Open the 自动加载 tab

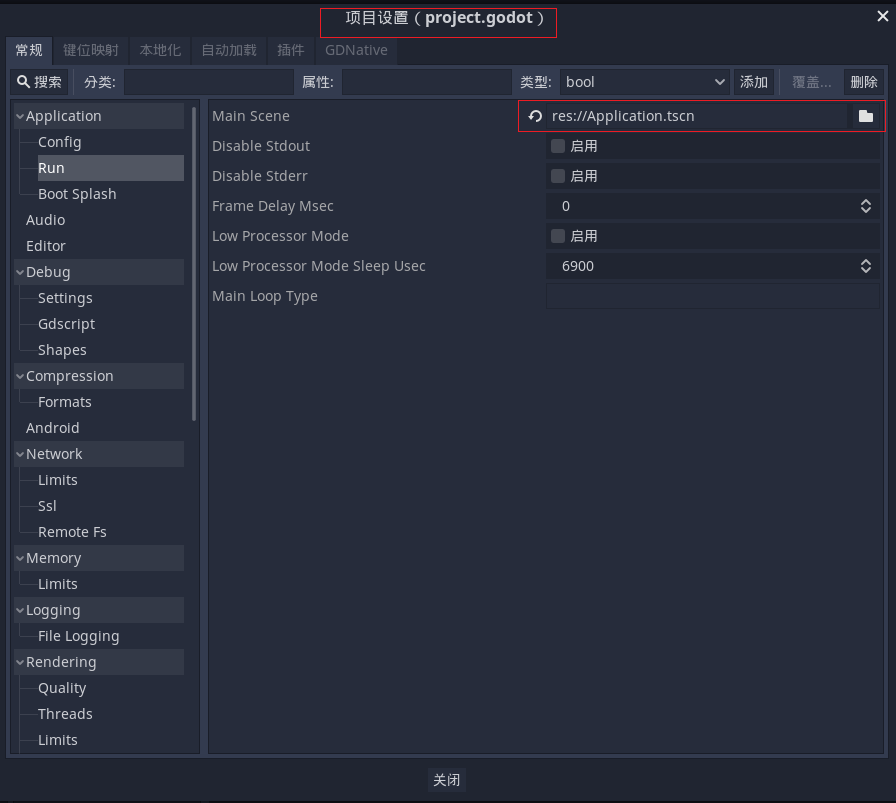coord(229,50)
